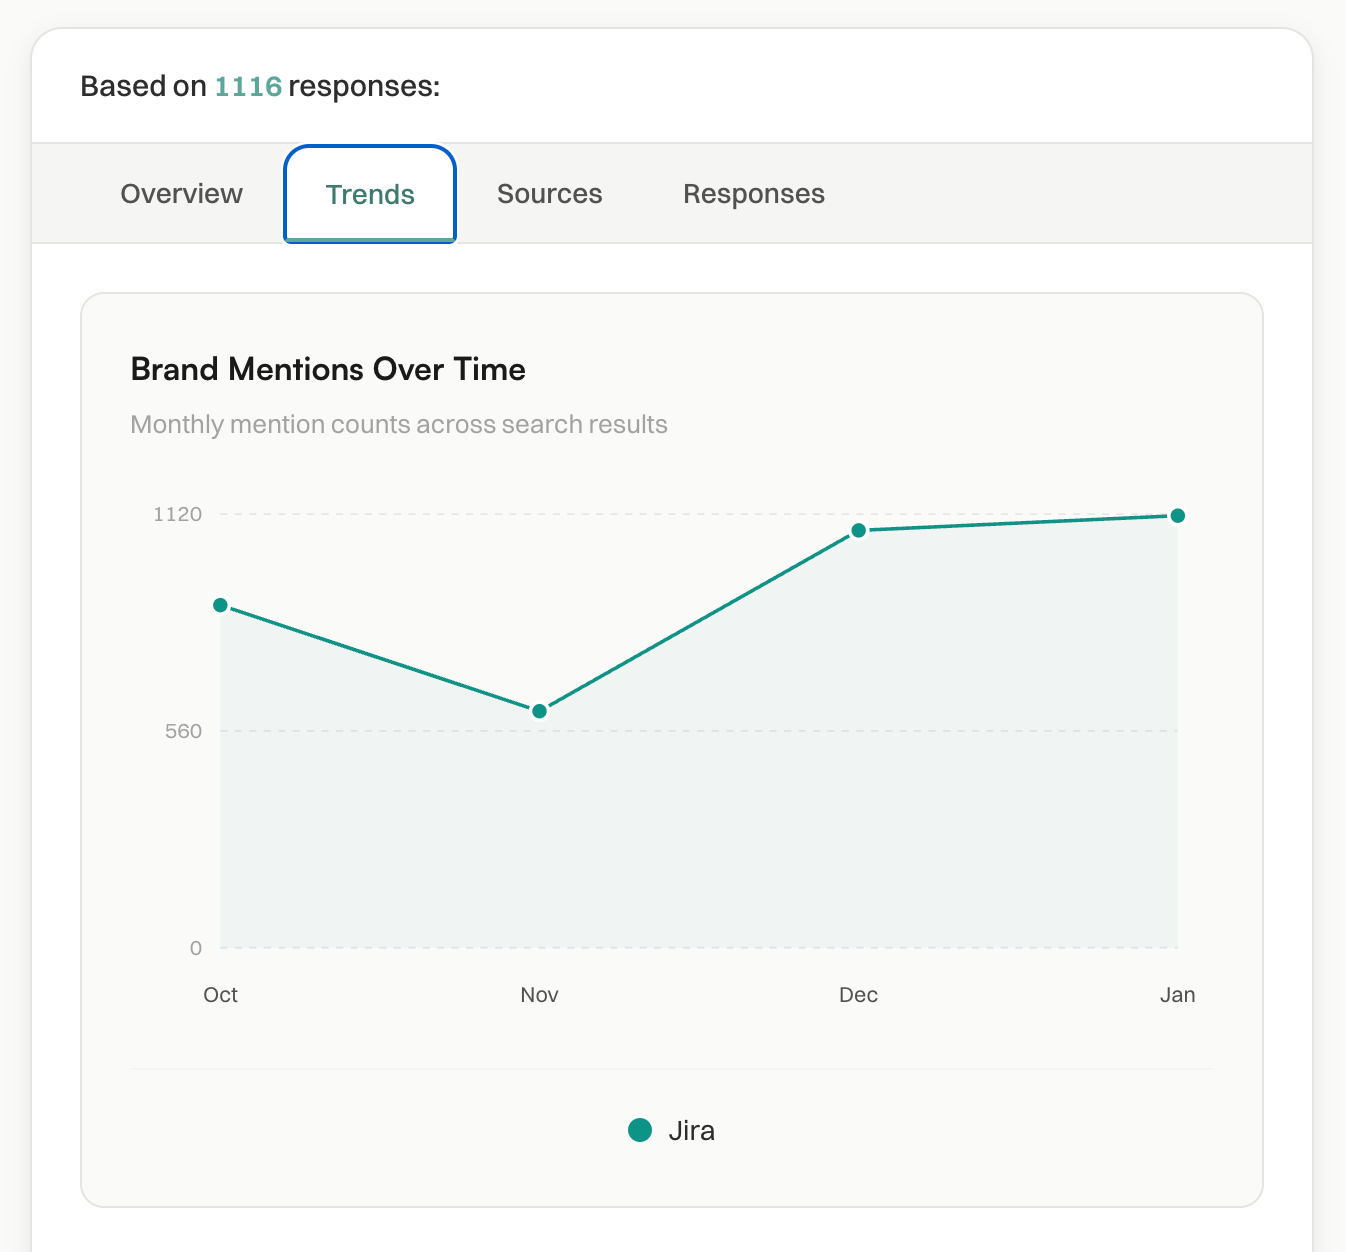Screen dimensions: 1346x1252
Task: Select the Dec axis label
Action: point(858,994)
